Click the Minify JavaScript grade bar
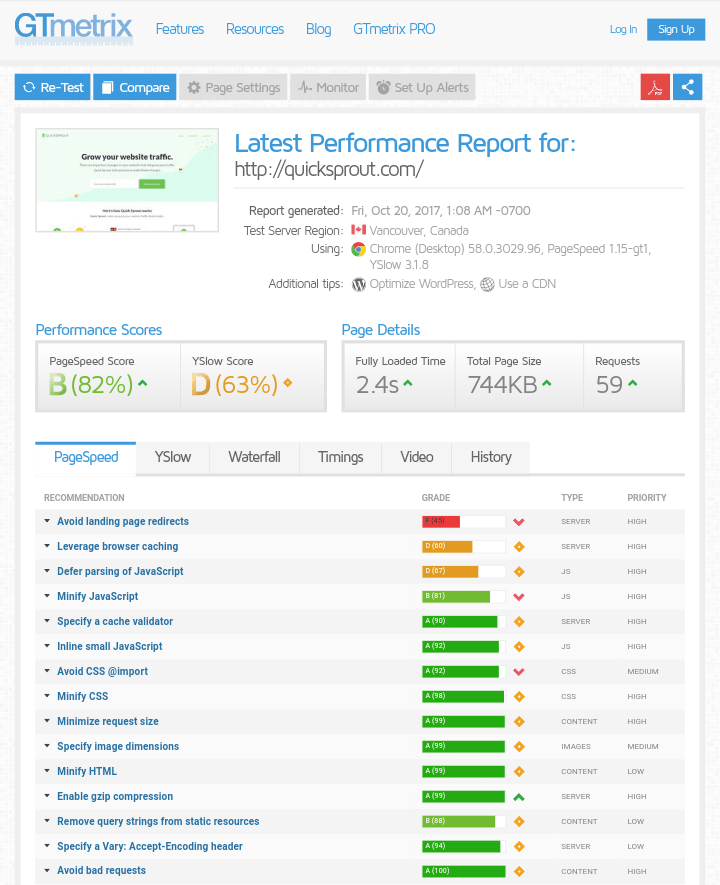720x885 pixels. pos(464,597)
